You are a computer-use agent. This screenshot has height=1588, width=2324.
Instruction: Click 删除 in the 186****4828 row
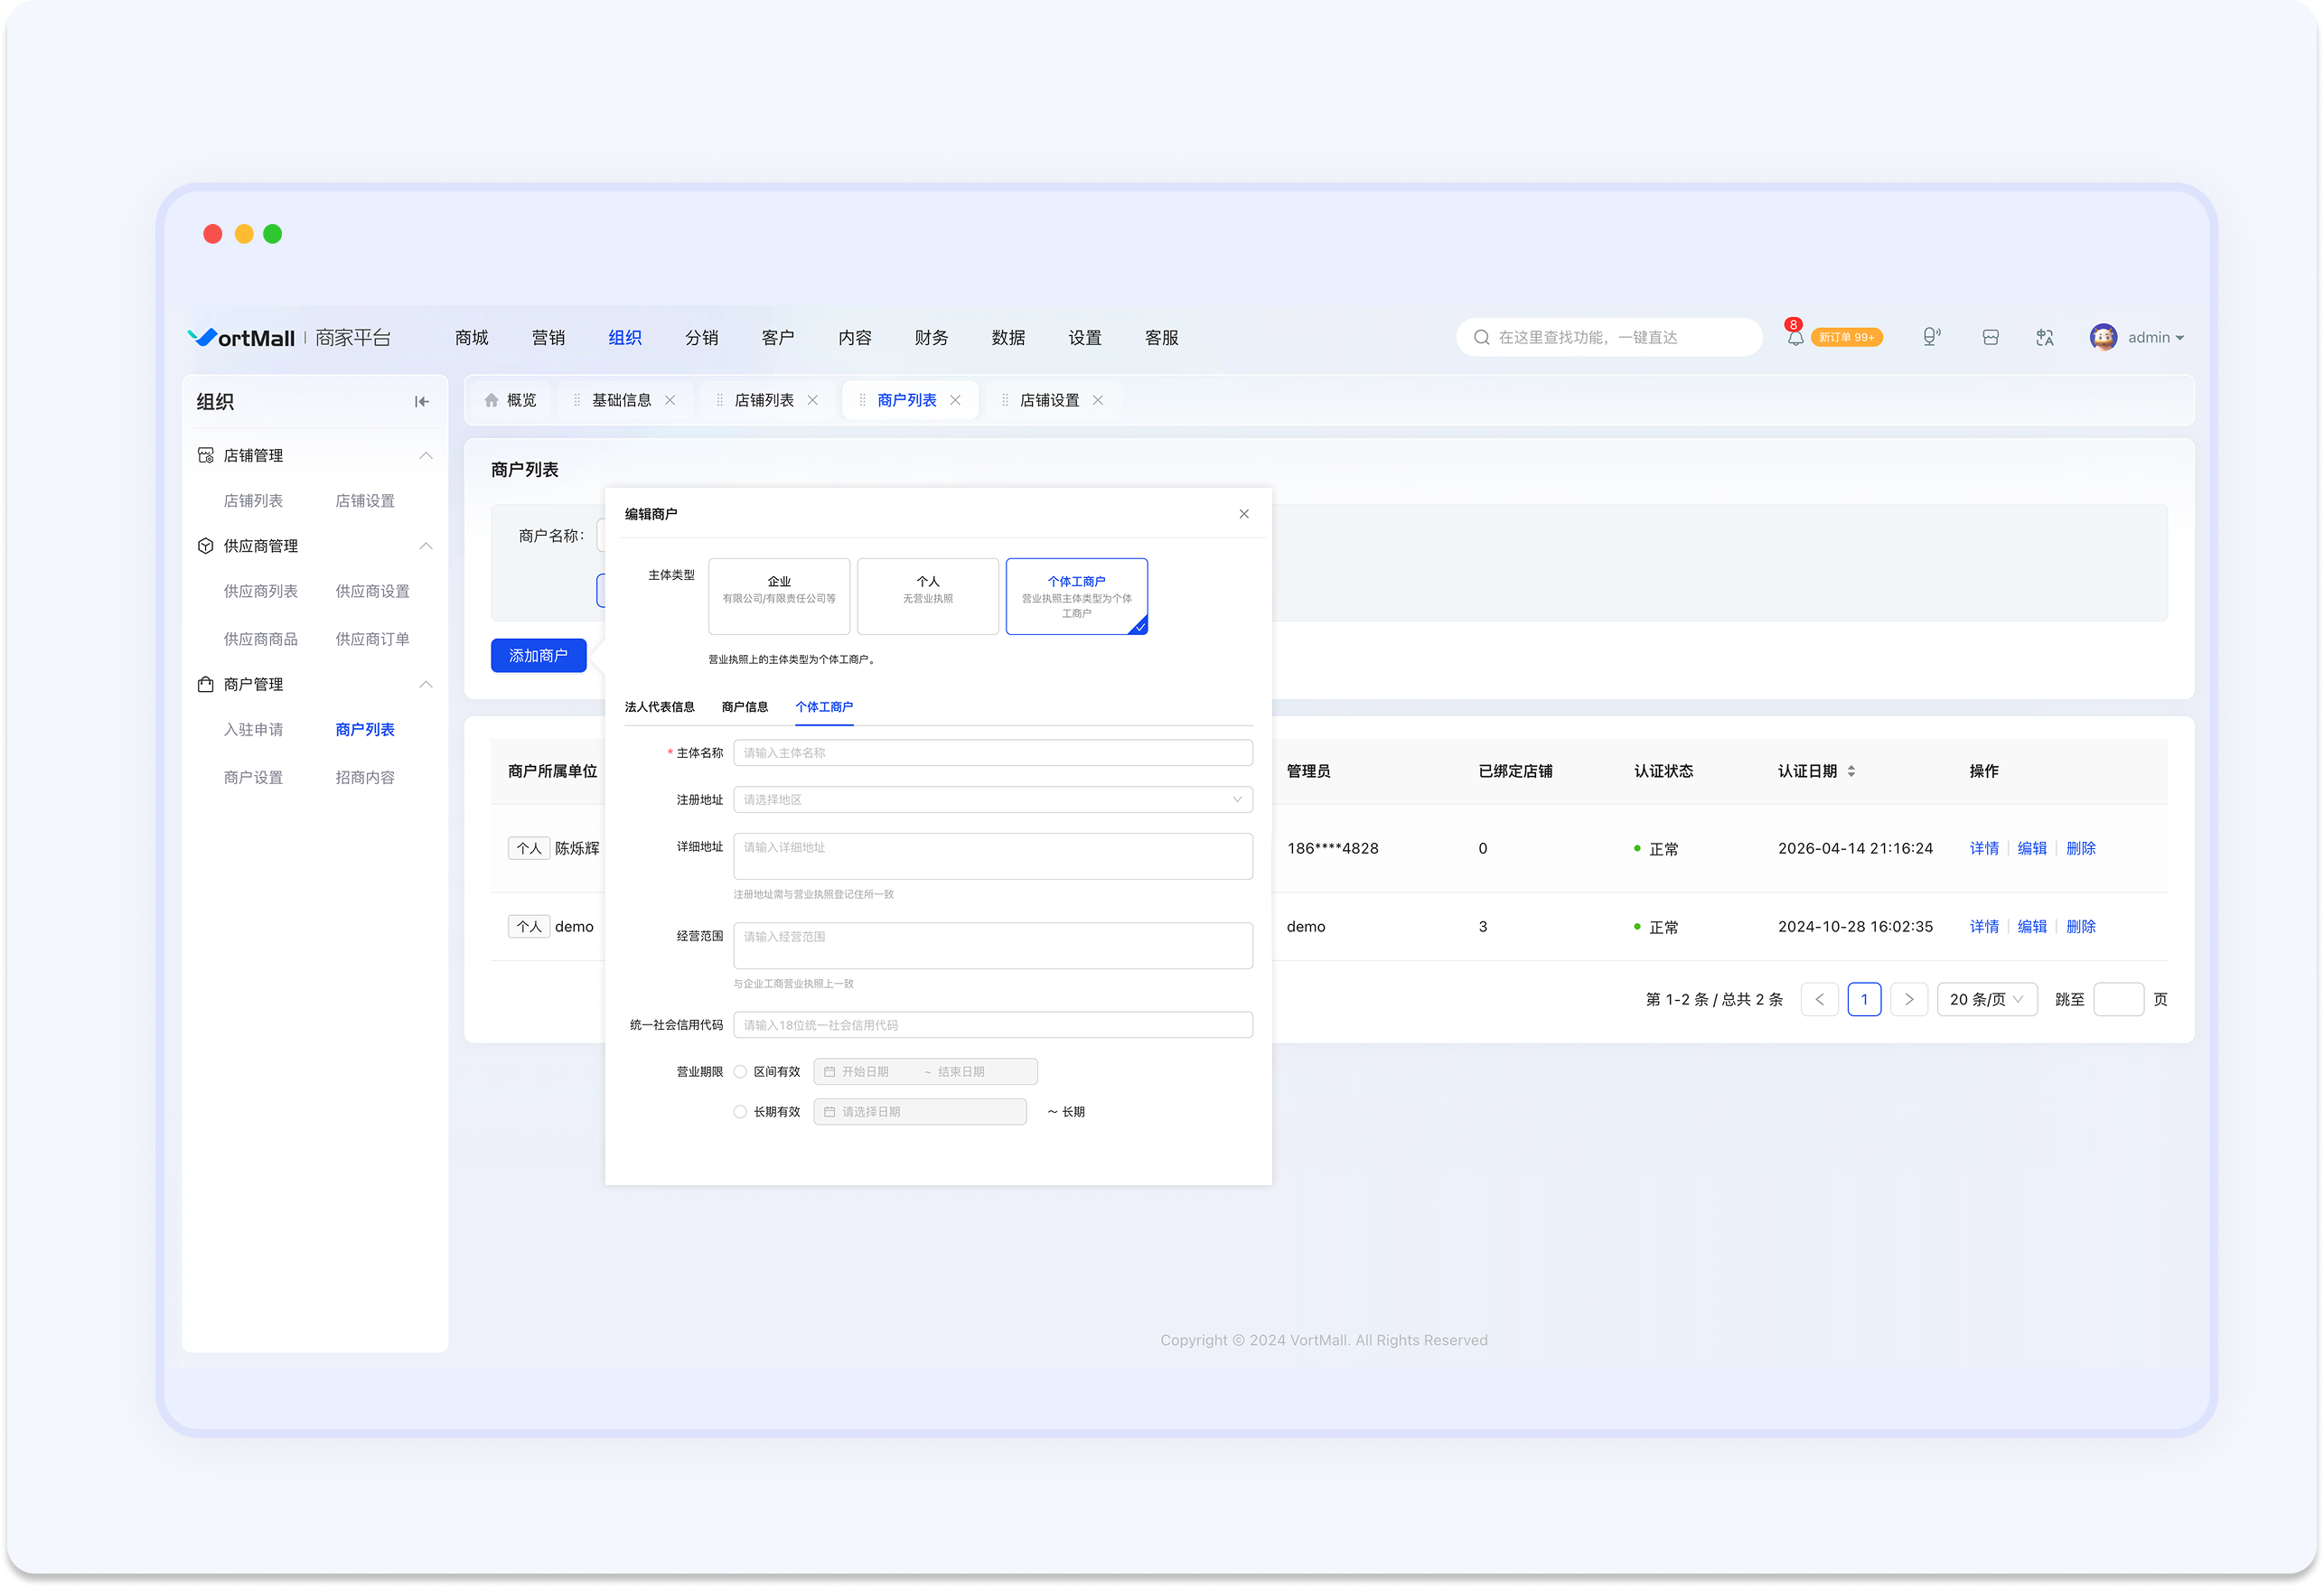coord(2081,848)
